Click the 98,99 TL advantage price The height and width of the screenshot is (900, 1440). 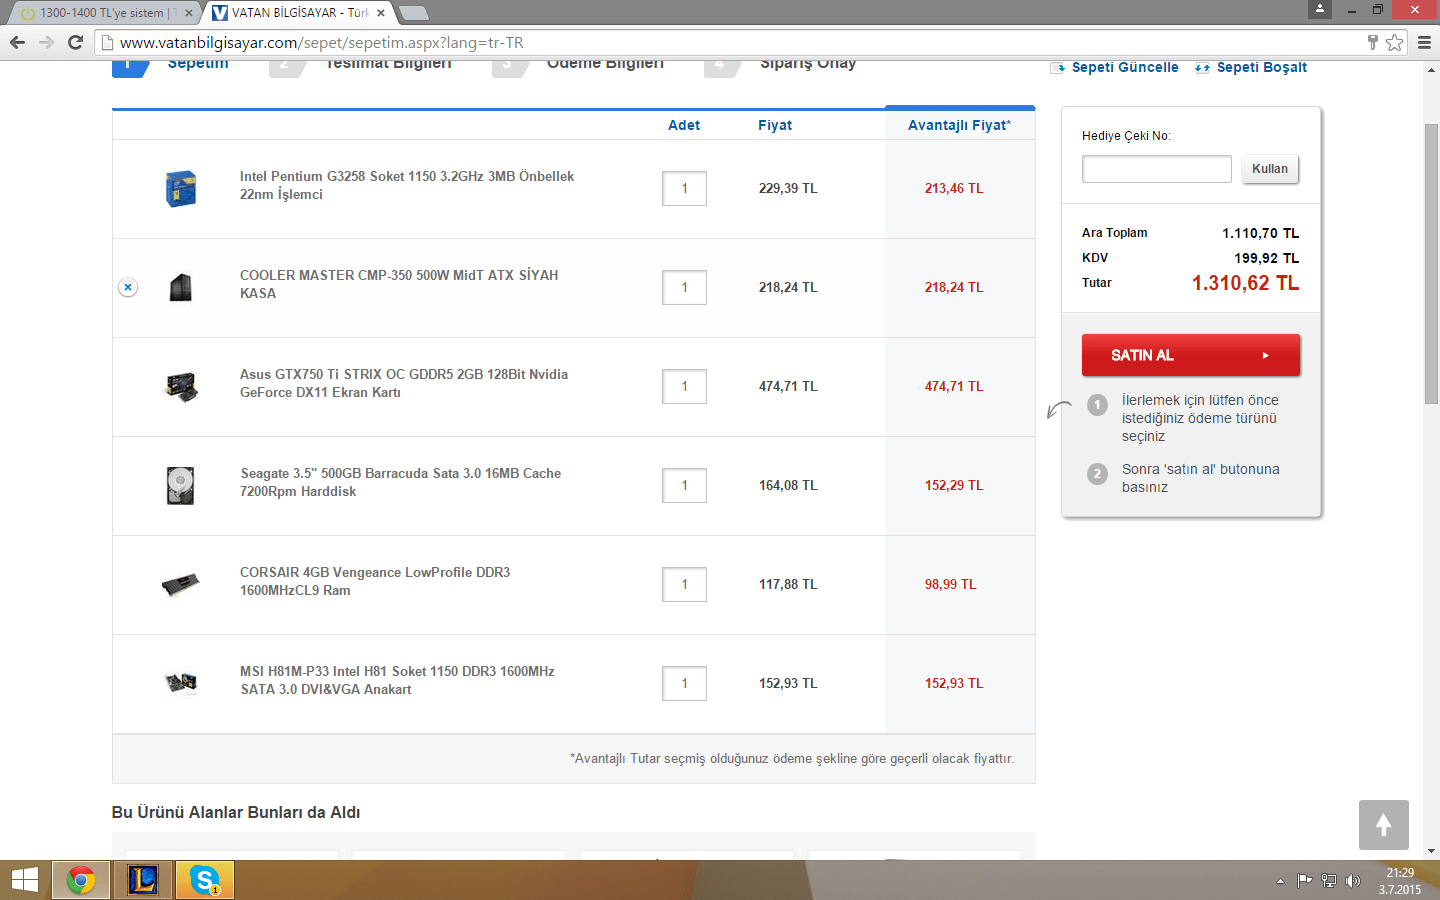pos(950,584)
